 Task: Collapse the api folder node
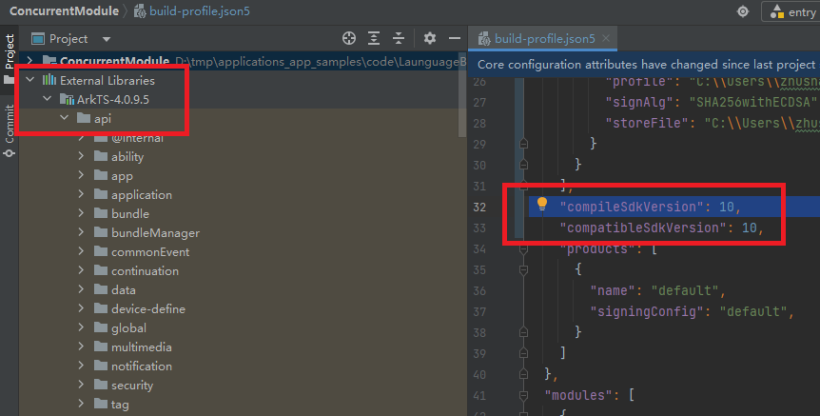(64, 118)
